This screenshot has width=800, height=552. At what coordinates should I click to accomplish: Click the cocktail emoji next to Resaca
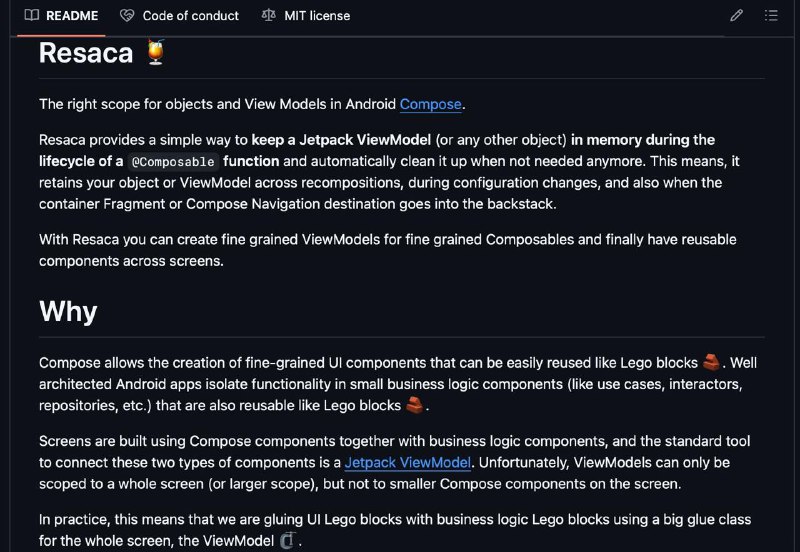(156, 52)
